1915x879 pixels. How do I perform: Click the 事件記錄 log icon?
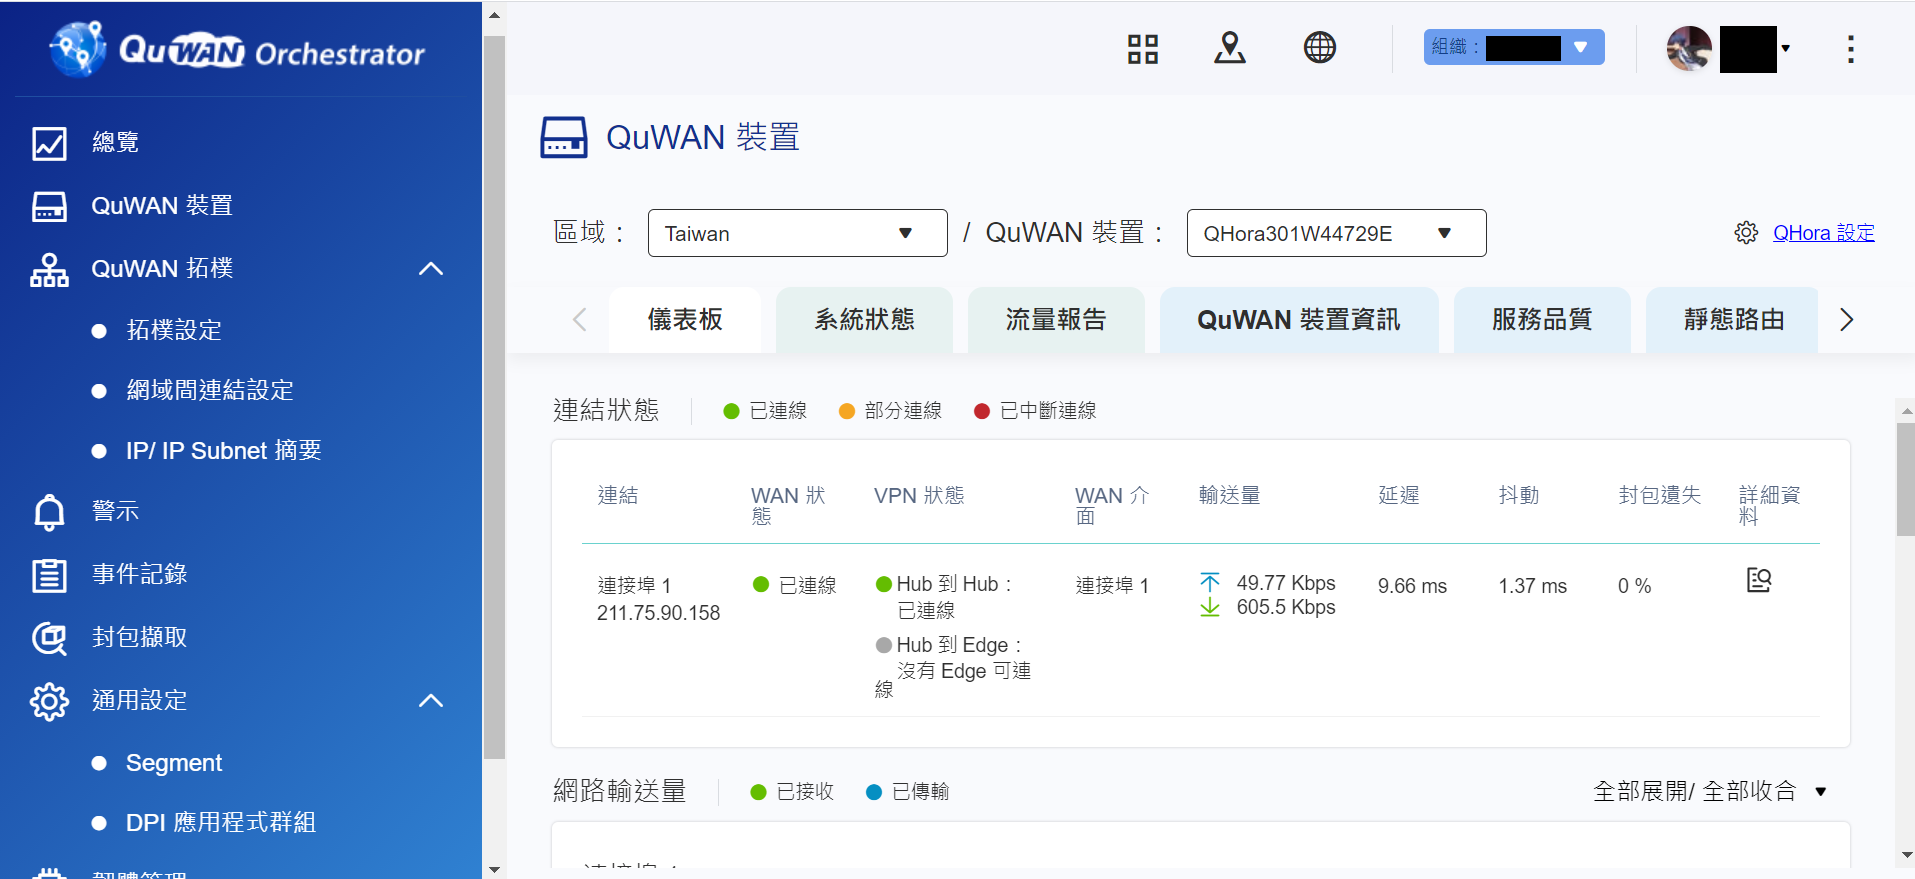pyautogui.click(x=49, y=575)
